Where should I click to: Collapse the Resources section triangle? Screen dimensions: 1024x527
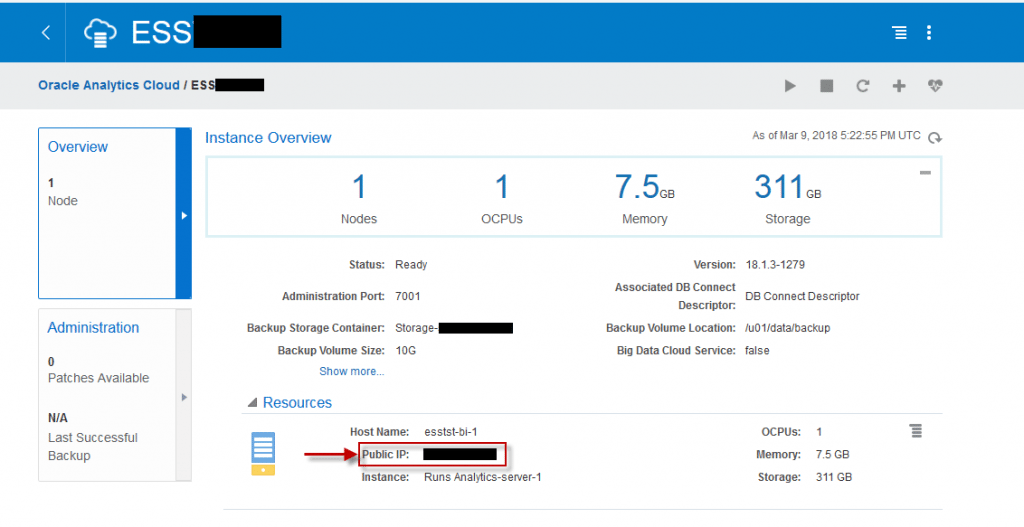coord(252,403)
